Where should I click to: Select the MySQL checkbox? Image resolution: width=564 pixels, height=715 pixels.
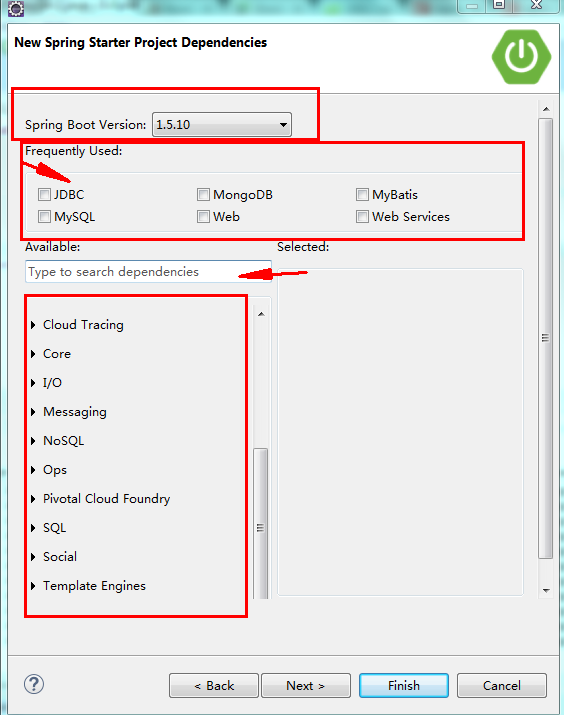pyautogui.click(x=44, y=216)
